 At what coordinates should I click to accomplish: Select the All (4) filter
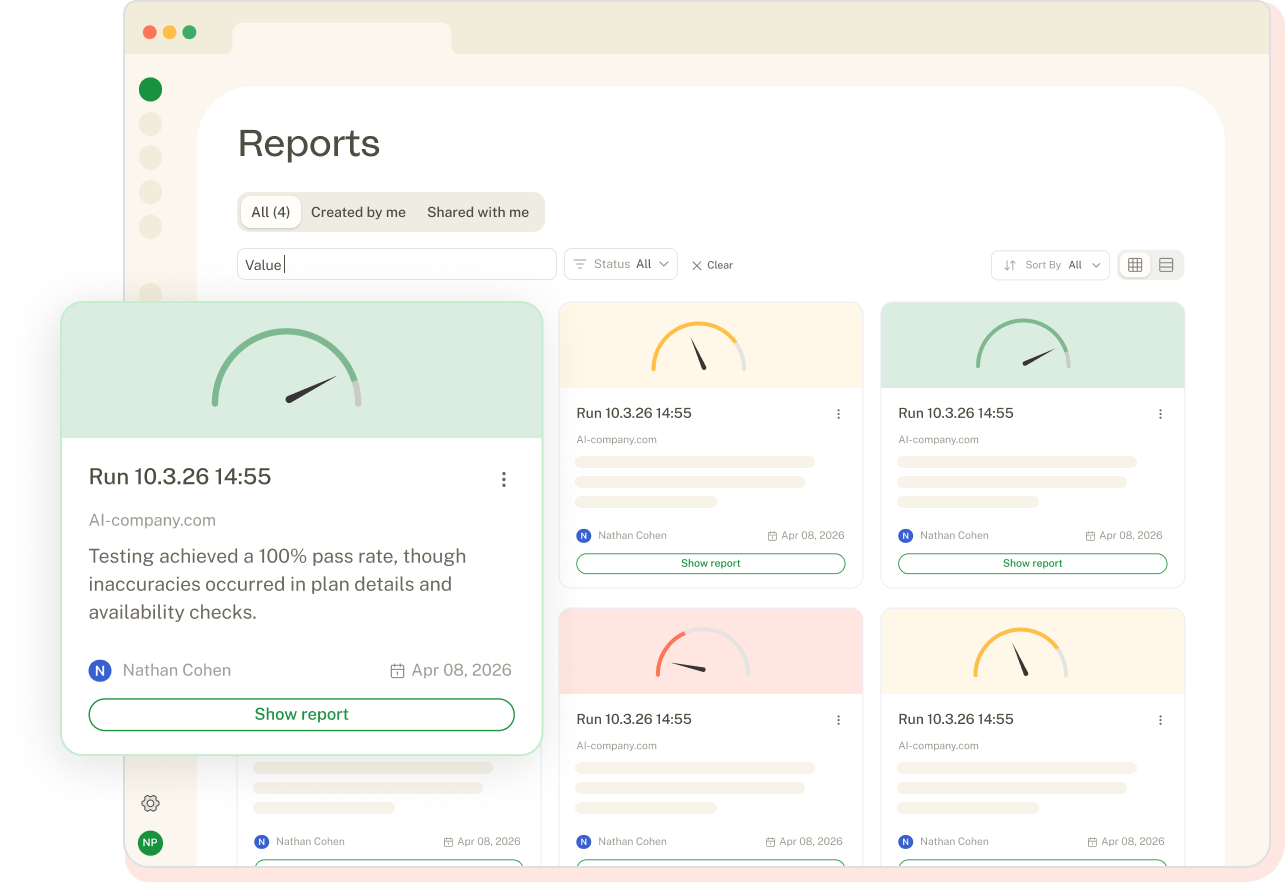pos(271,212)
